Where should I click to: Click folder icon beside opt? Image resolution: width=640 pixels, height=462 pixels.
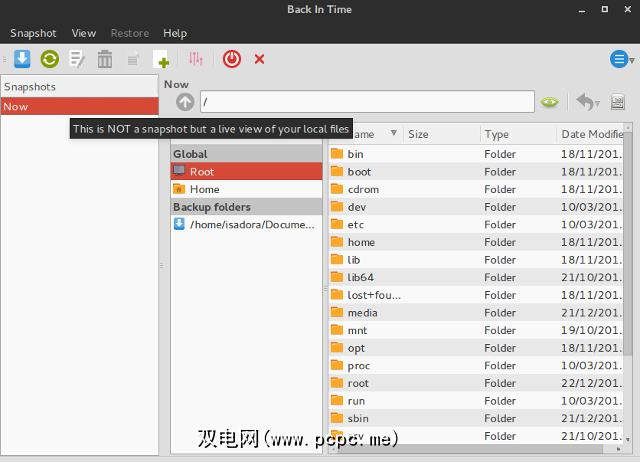pos(337,347)
